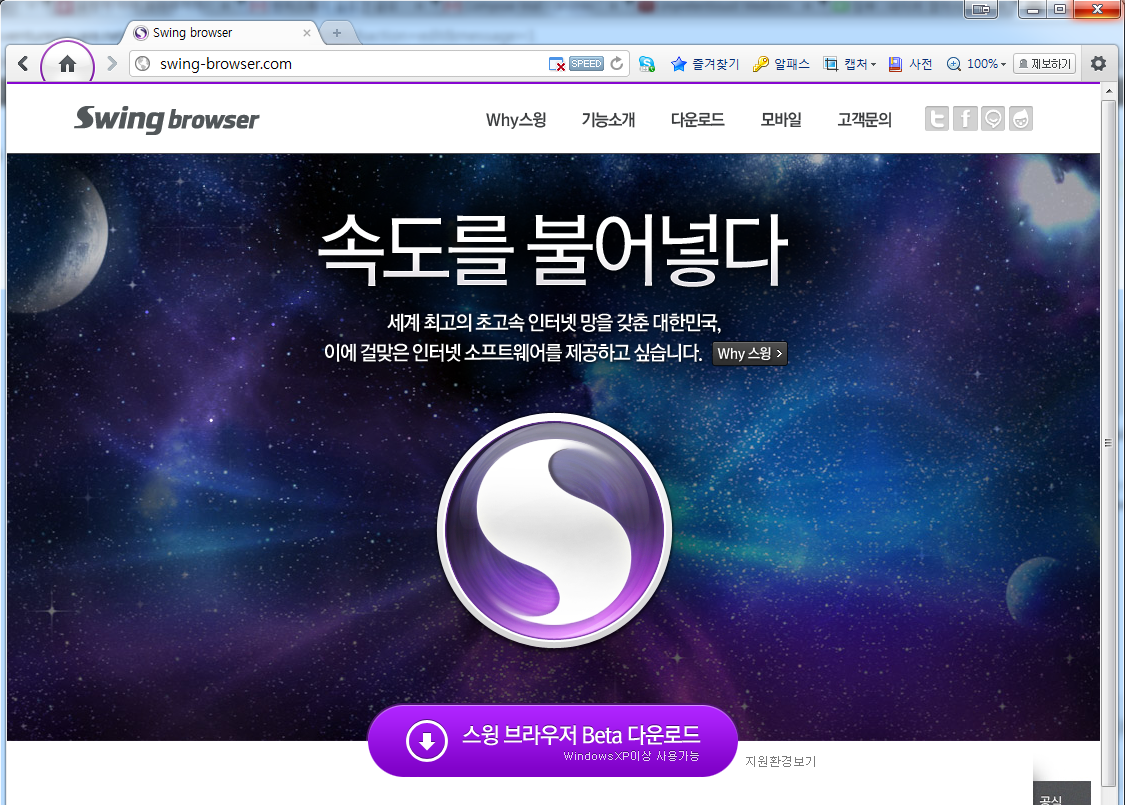Open 즐겨찾기 bookmarks star
The width and height of the screenshot is (1125, 805).
tap(705, 64)
